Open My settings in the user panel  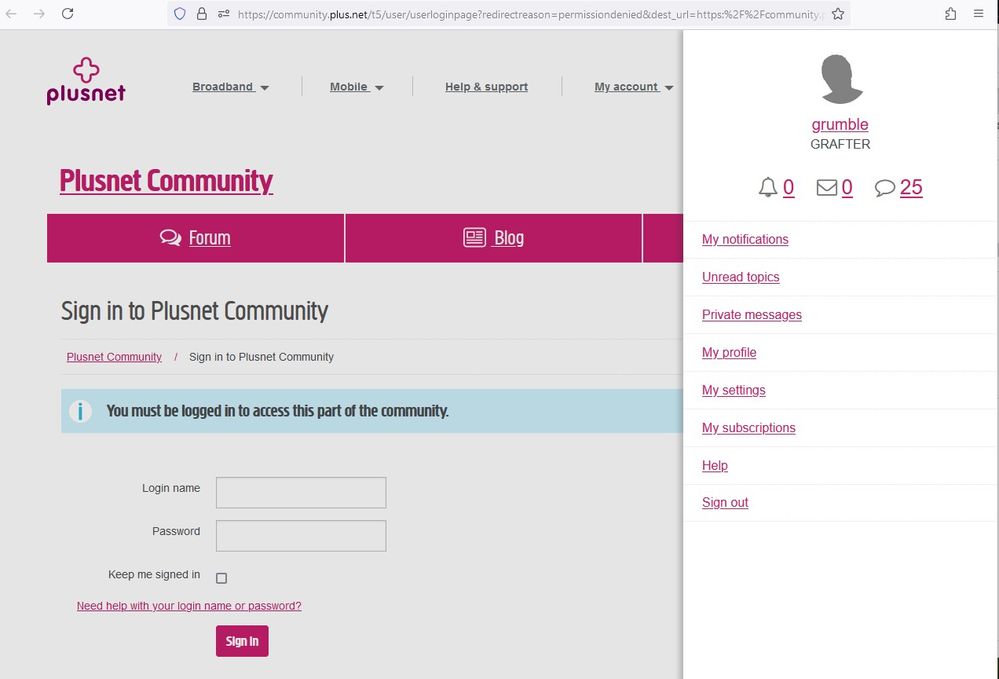click(x=733, y=390)
